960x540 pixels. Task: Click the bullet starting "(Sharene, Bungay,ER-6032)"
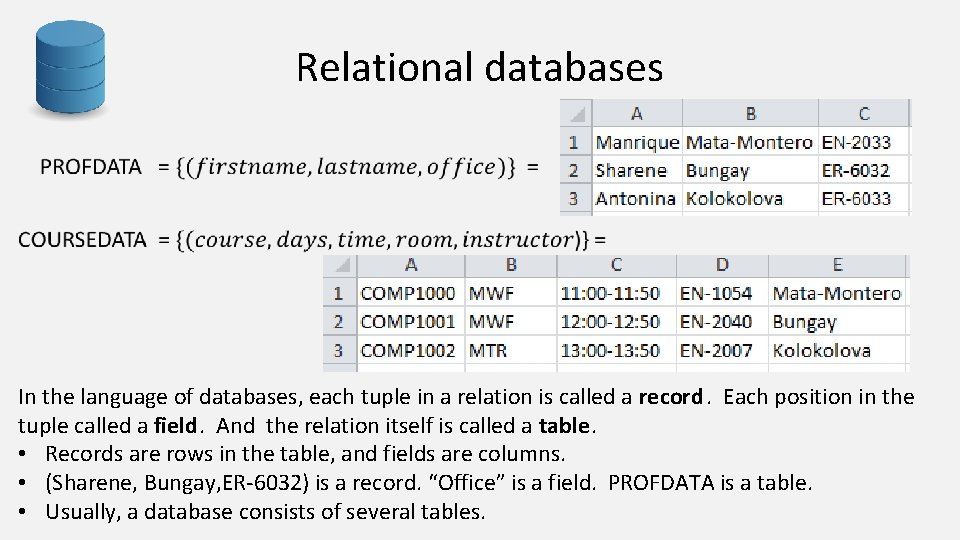tap(429, 482)
